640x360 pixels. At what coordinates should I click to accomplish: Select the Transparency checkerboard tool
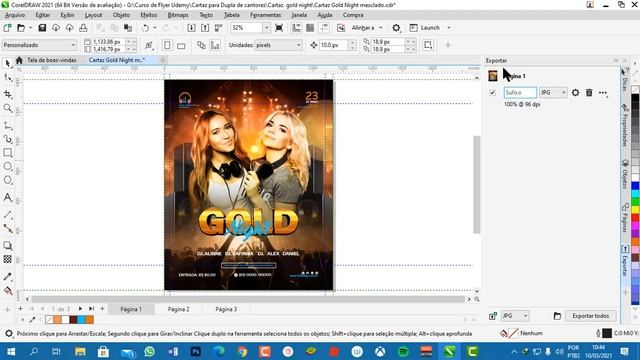click(x=7, y=259)
